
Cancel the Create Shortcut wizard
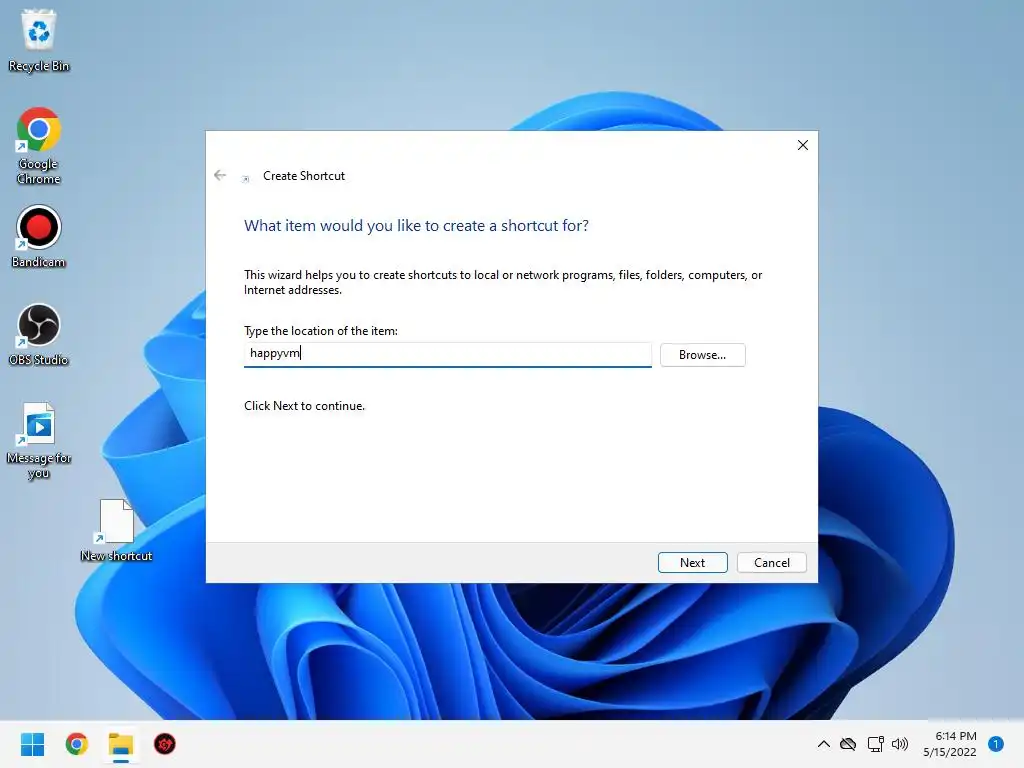[771, 562]
